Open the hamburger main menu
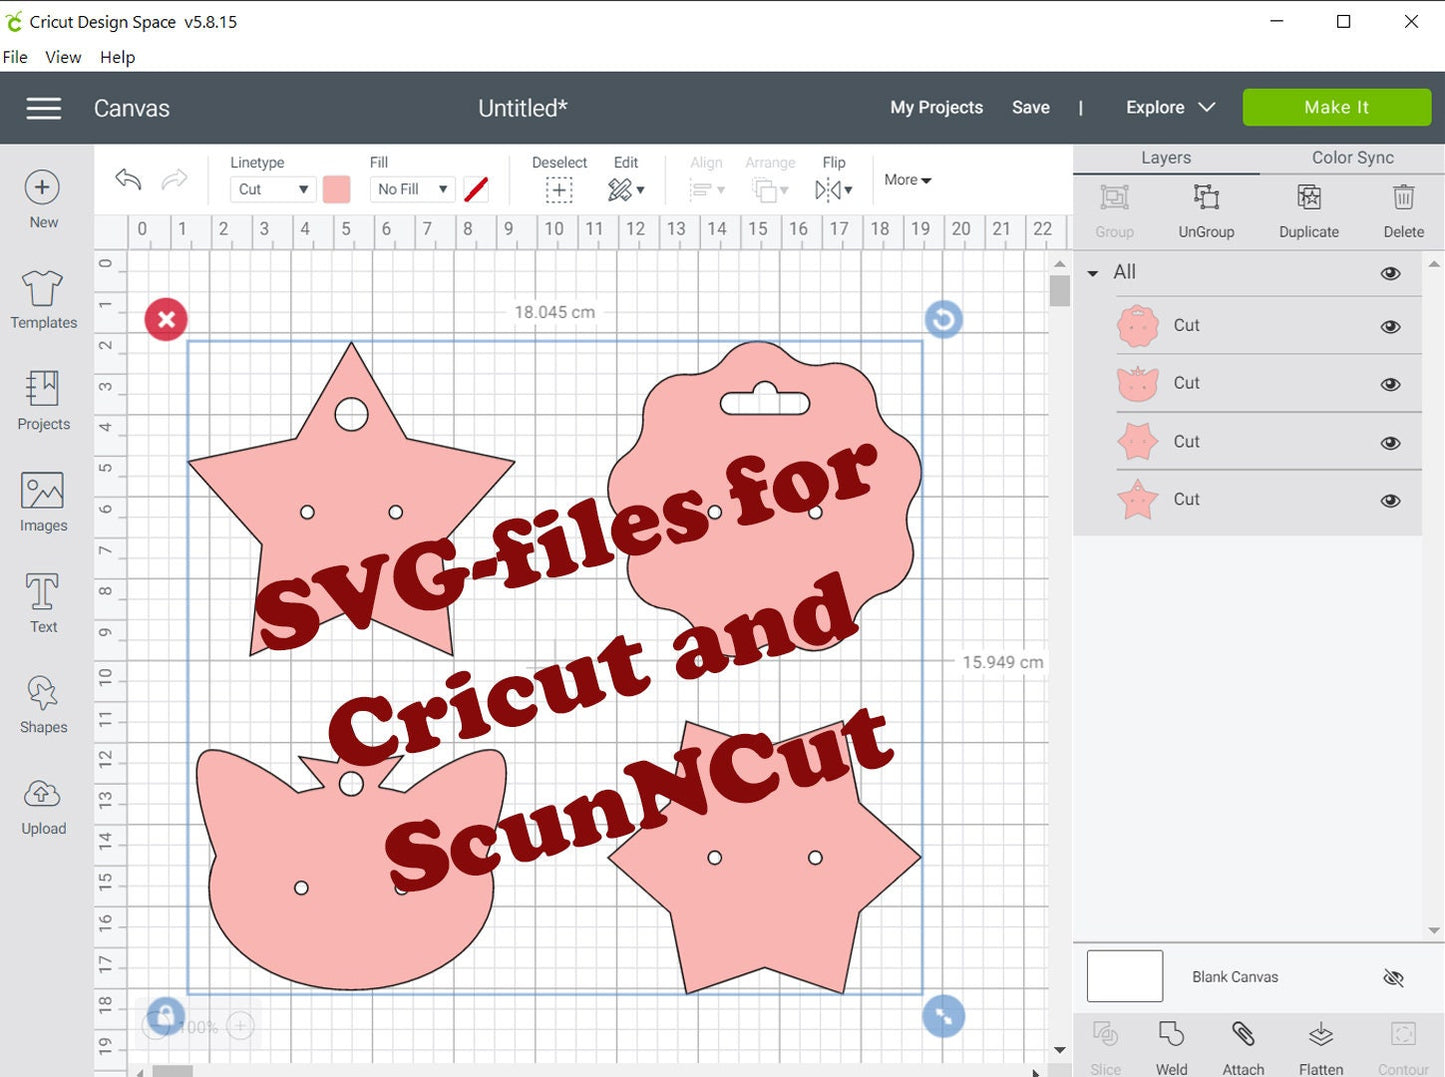The height and width of the screenshot is (1077, 1445). point(43,108)
